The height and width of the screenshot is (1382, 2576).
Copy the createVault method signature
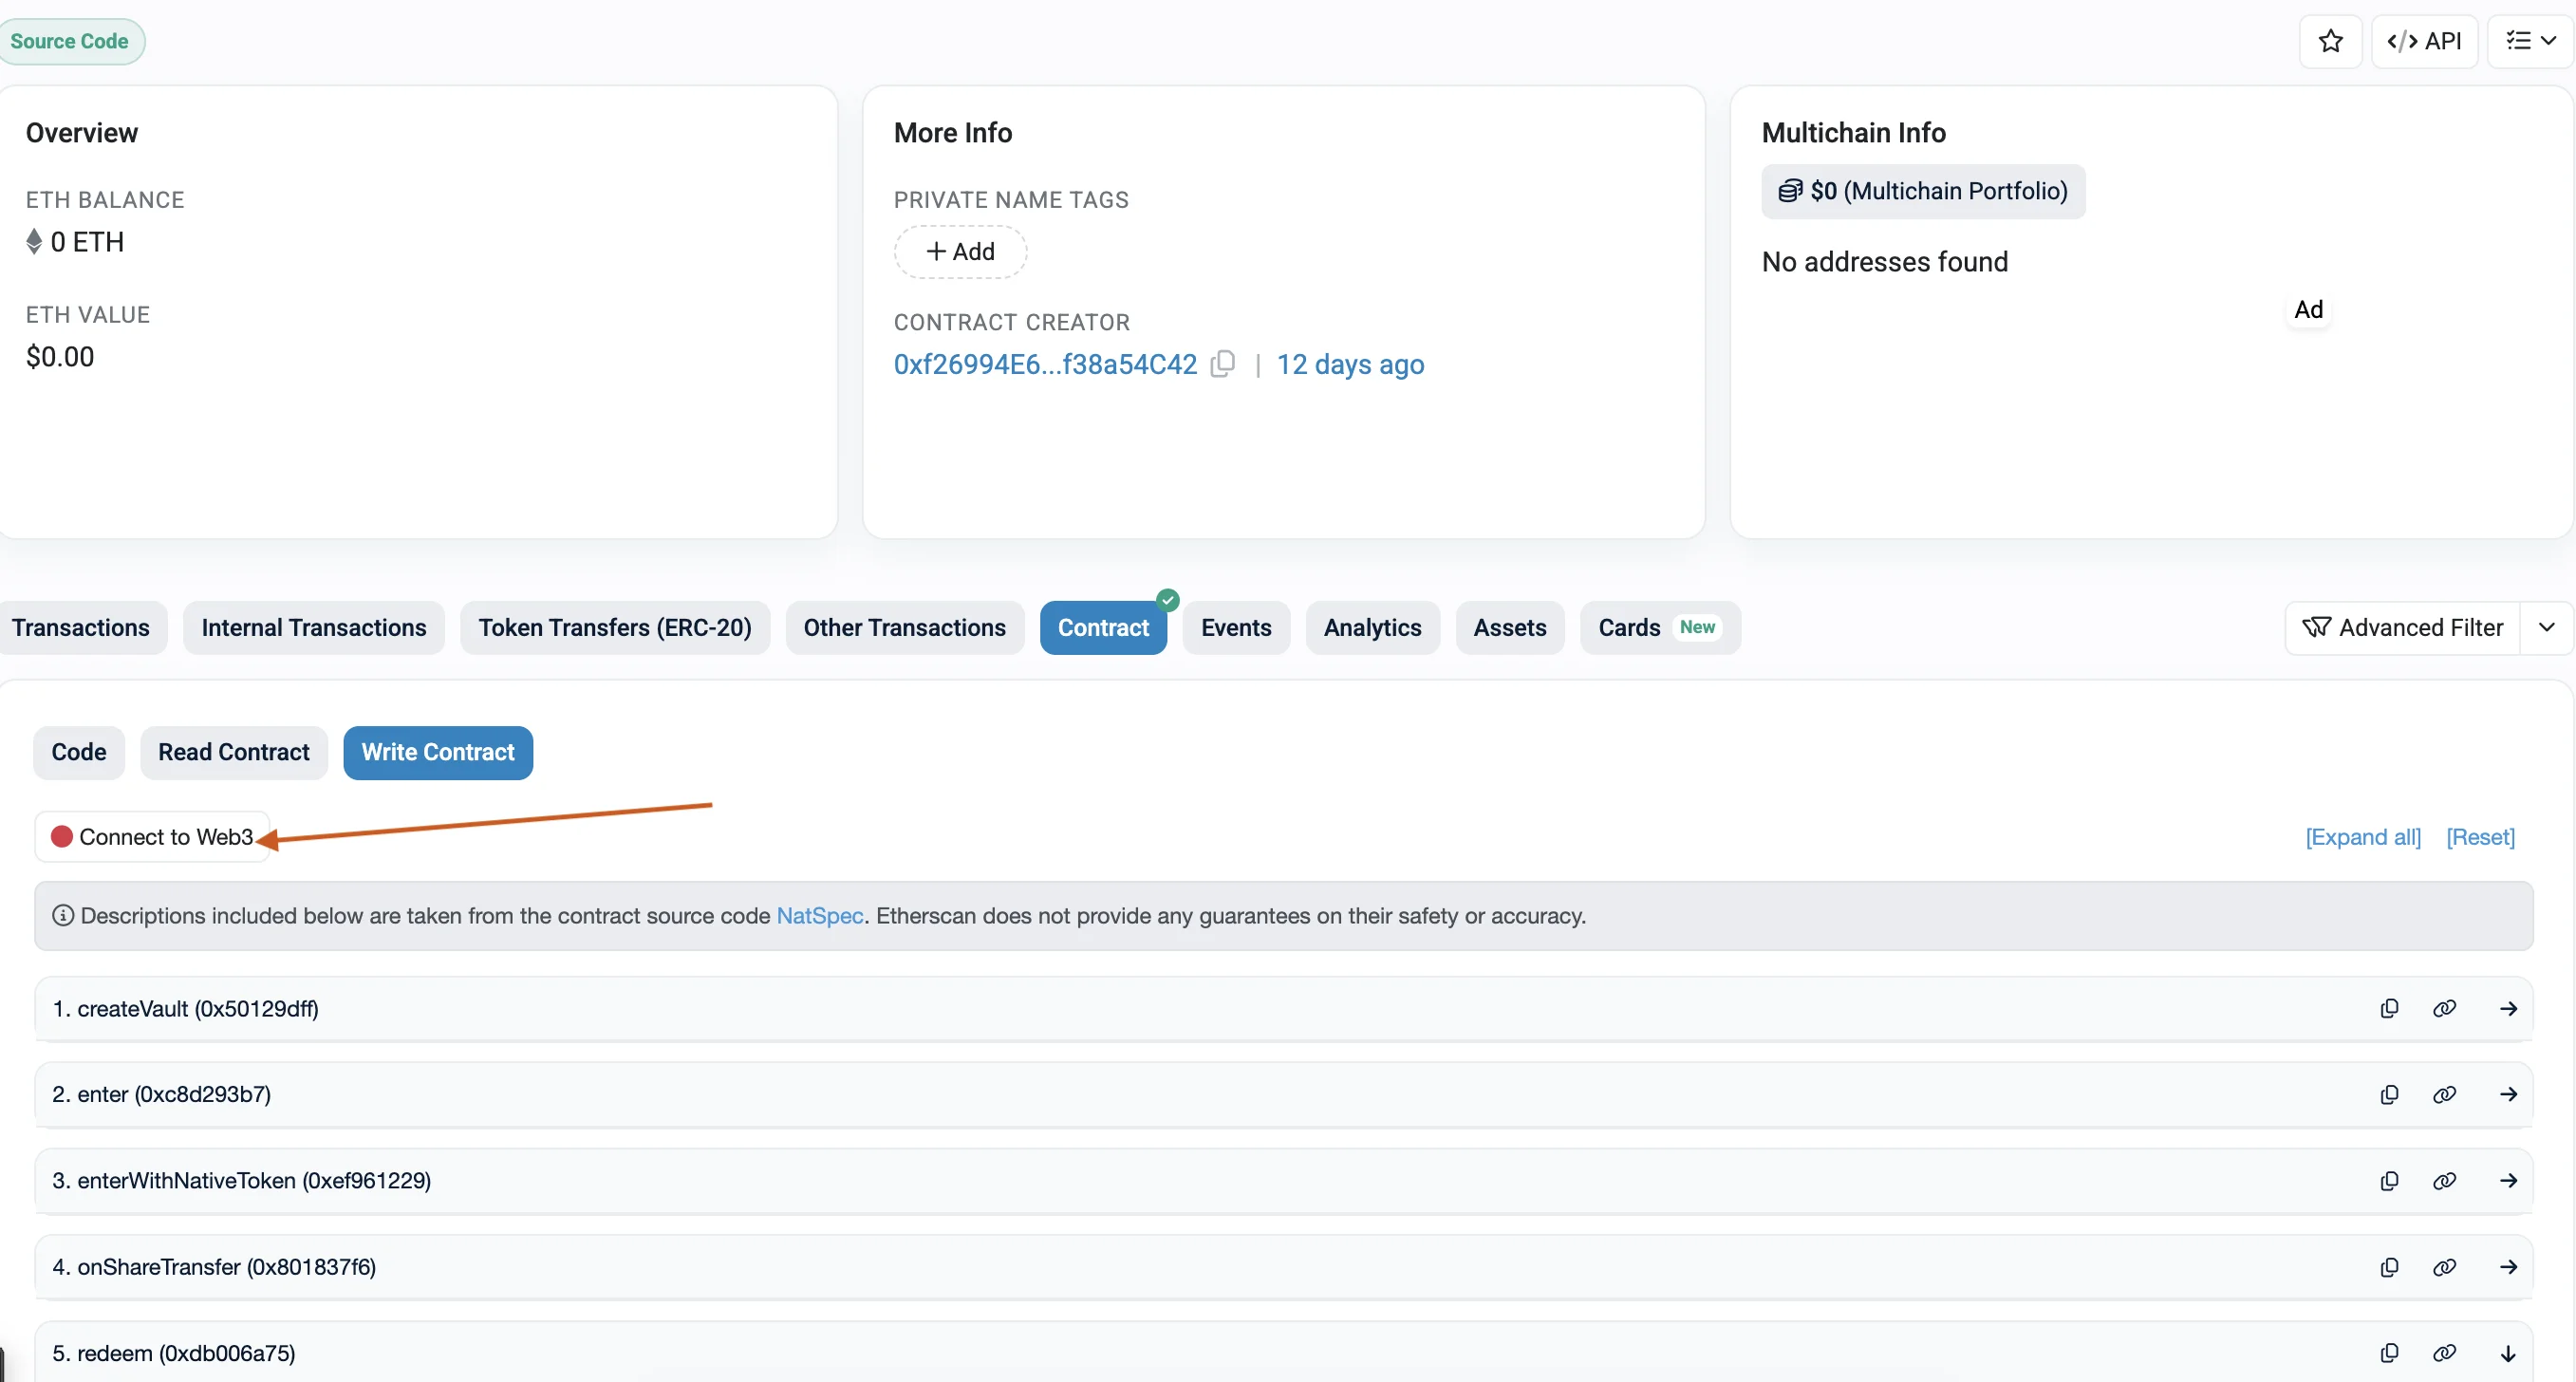click(x=2389, y=1008)
